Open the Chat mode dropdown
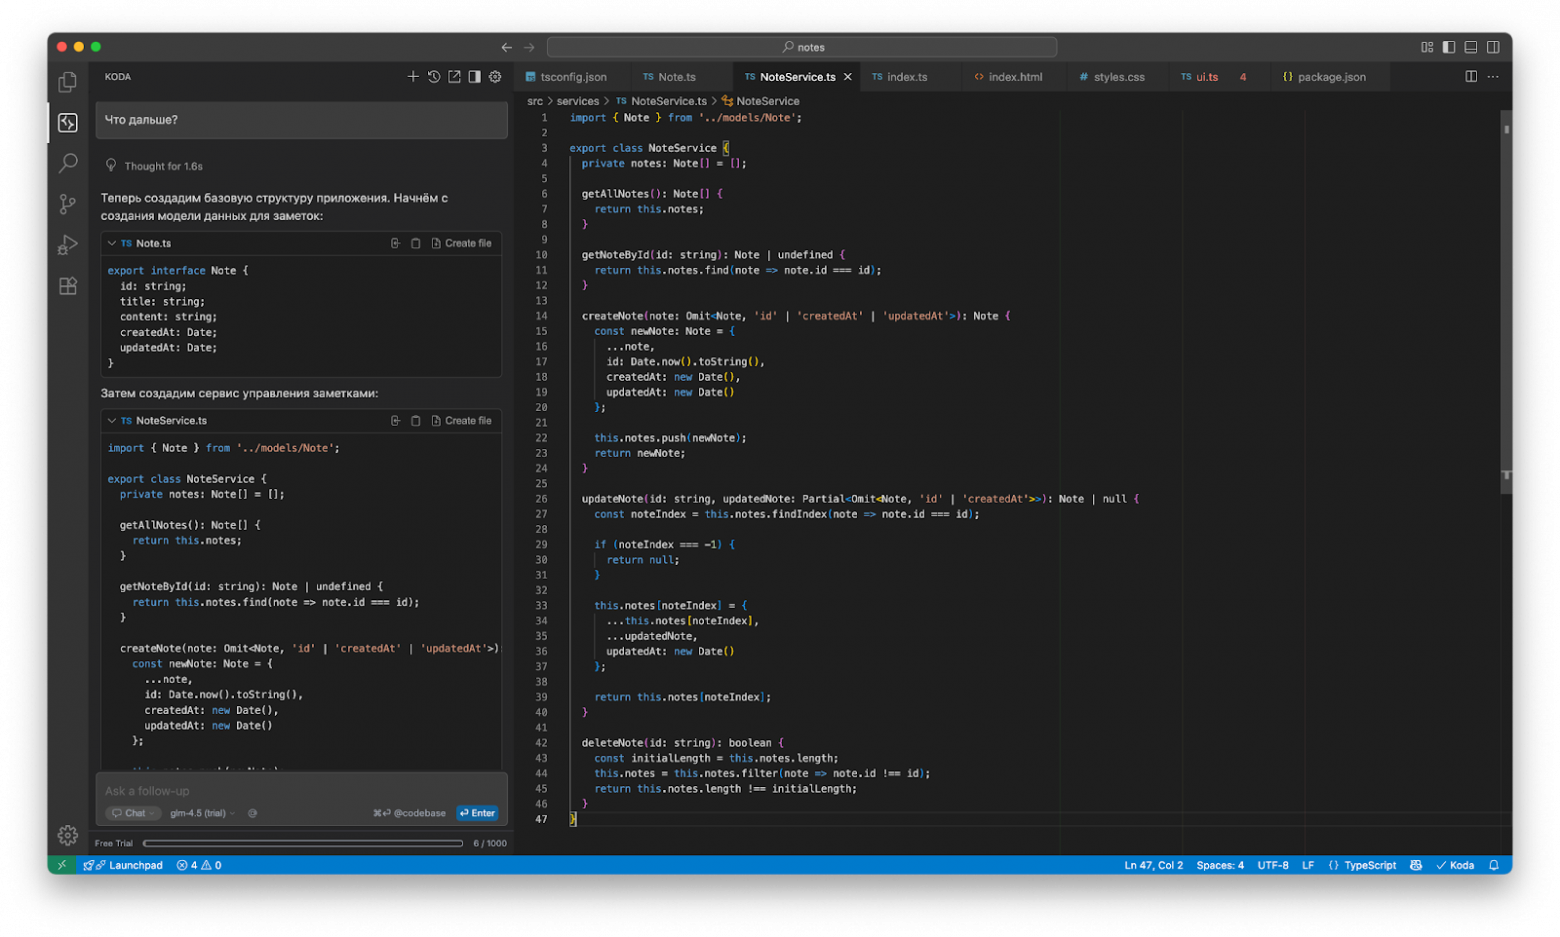1560x937 pixels. tap(133, 813)
